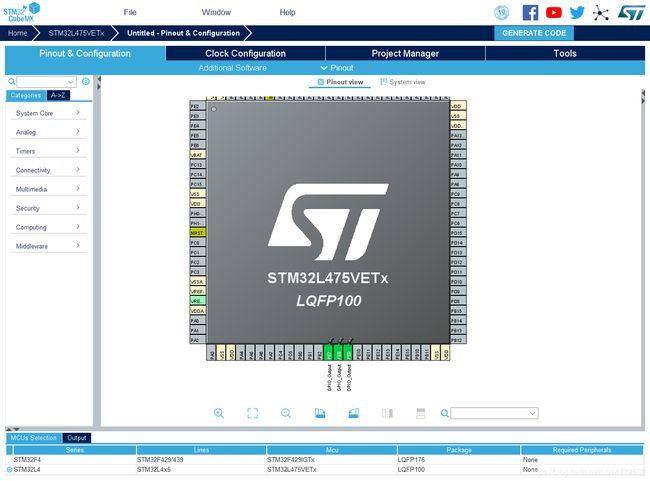This screenshot has height=481, width=650.
Task: Open the Twitter icon link
Action: point(577,12)
